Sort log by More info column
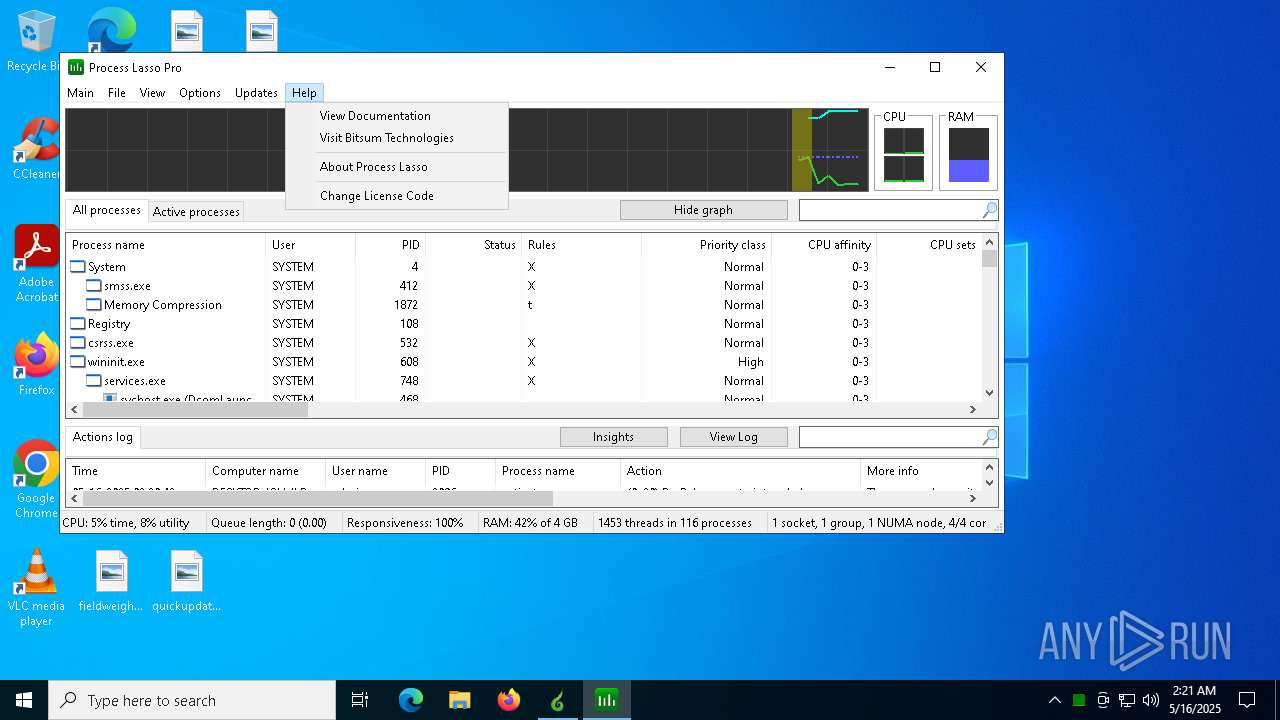The image size is (1280, 720). coord(920,471)
